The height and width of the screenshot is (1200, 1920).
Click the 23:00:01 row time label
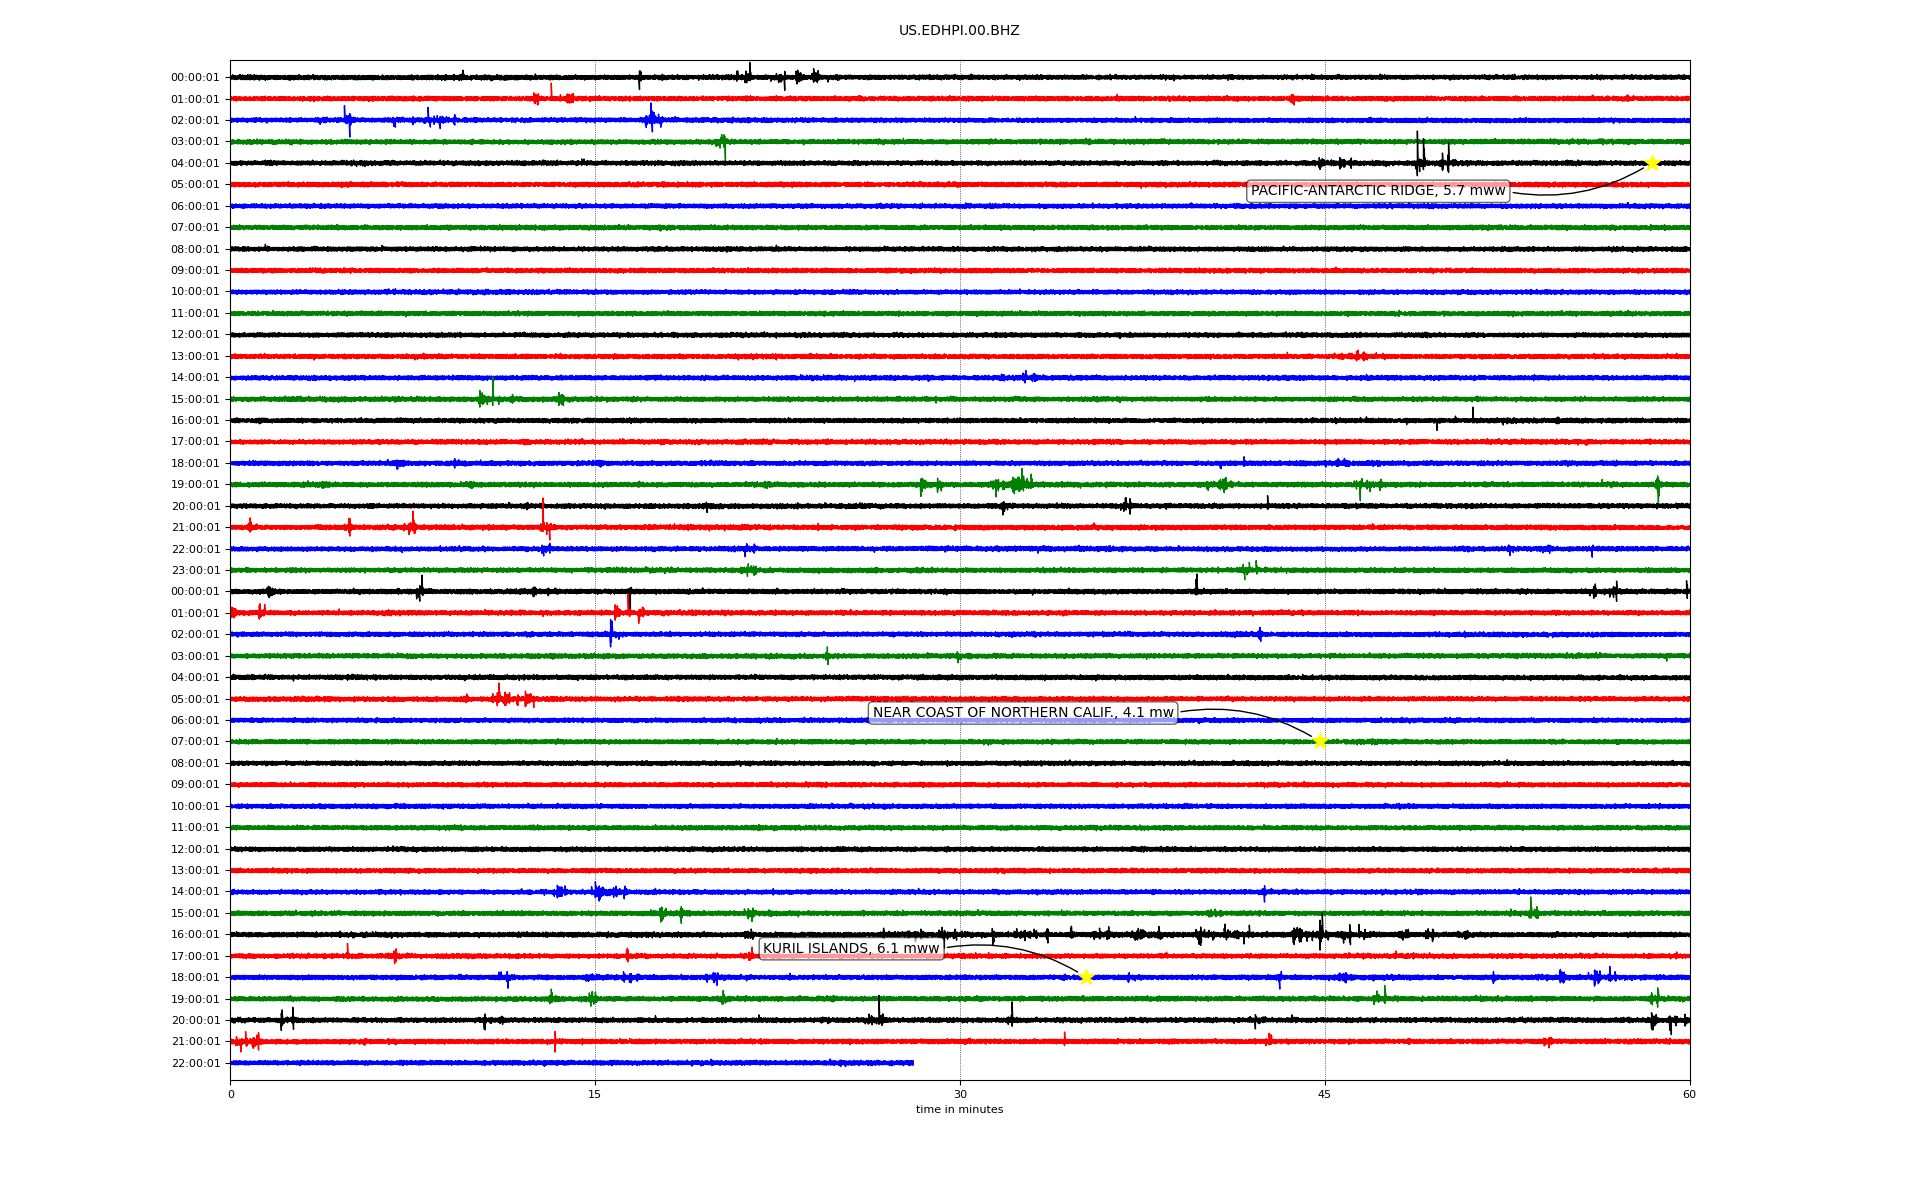click(195, 571)
